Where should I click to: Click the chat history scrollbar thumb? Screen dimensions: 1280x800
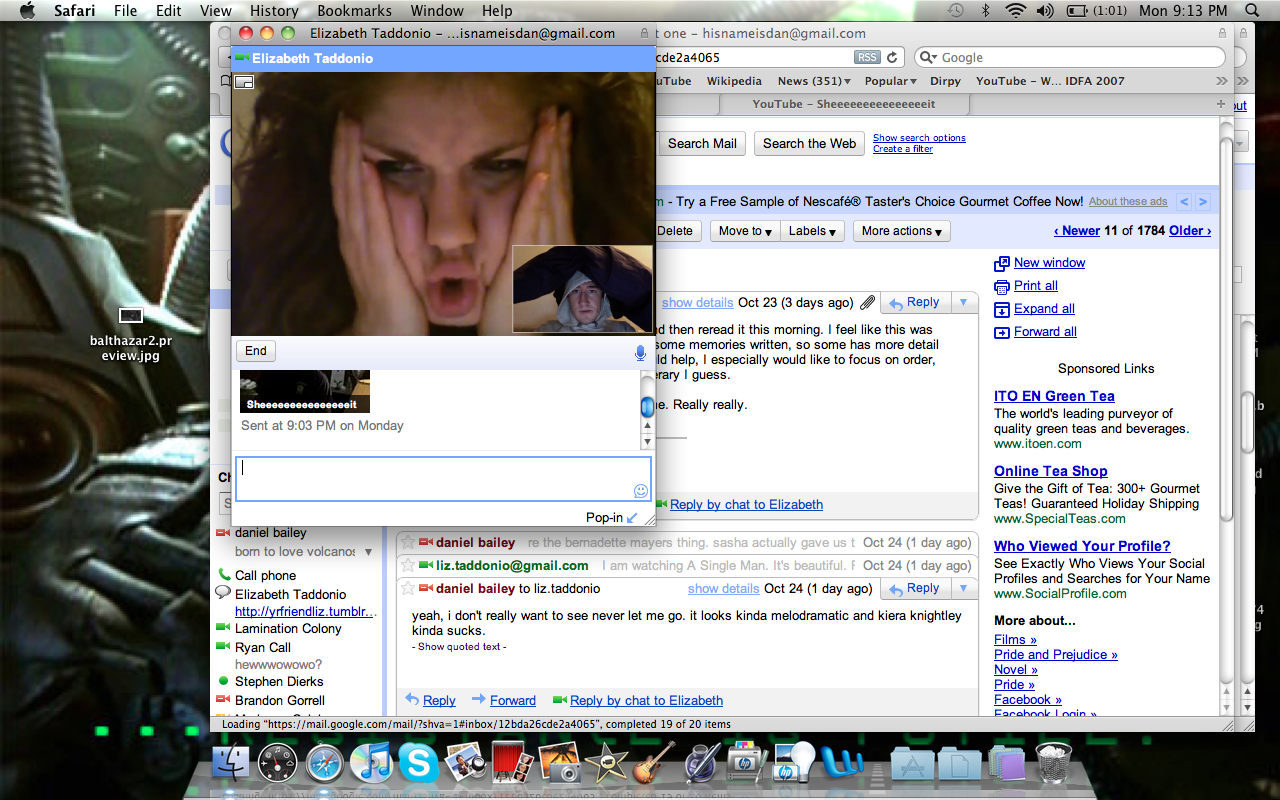tap(647, 406)
